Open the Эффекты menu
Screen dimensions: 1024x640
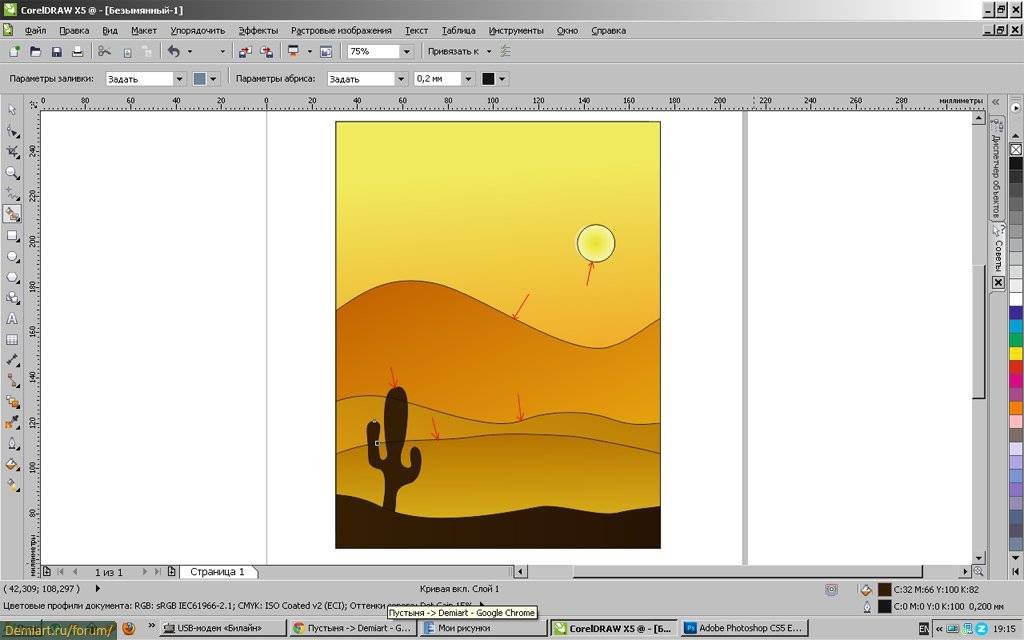tap(258, 31)
